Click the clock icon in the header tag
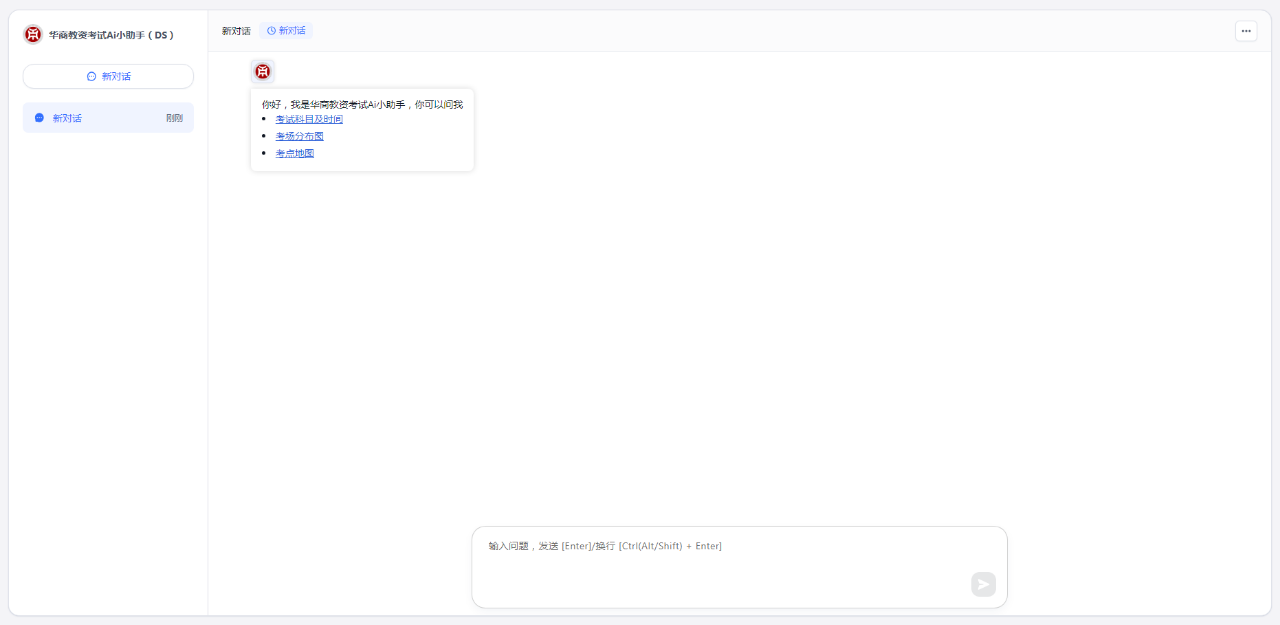 coord(271,31)
